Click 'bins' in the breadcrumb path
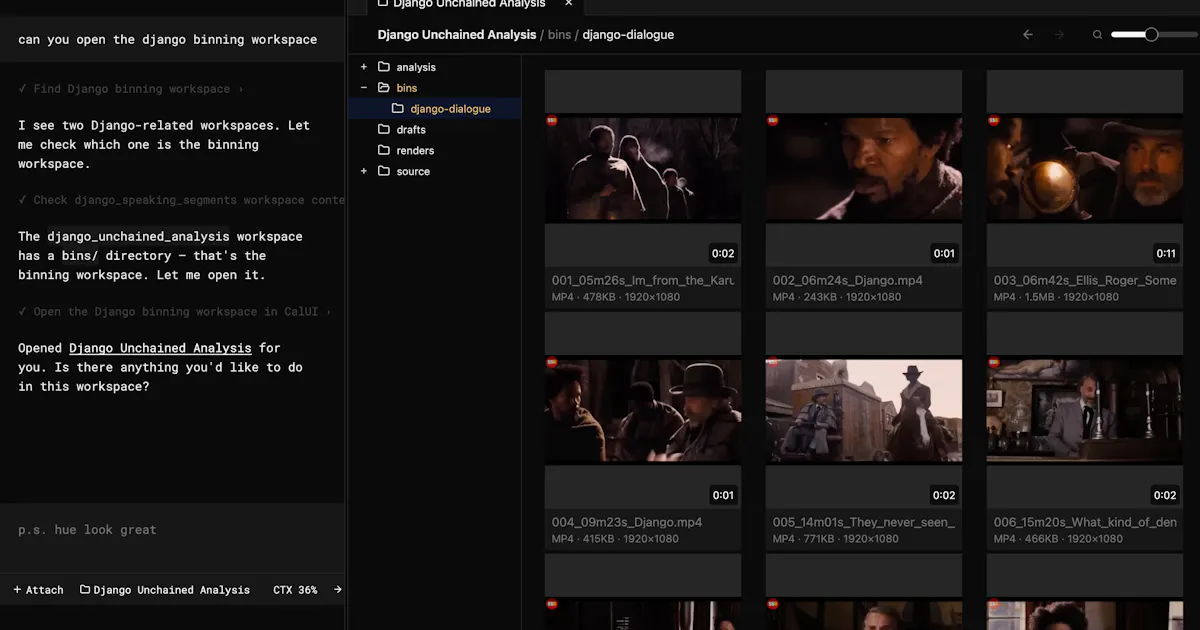The height and width of the screenshot is (630, 1200). point(559,35)
